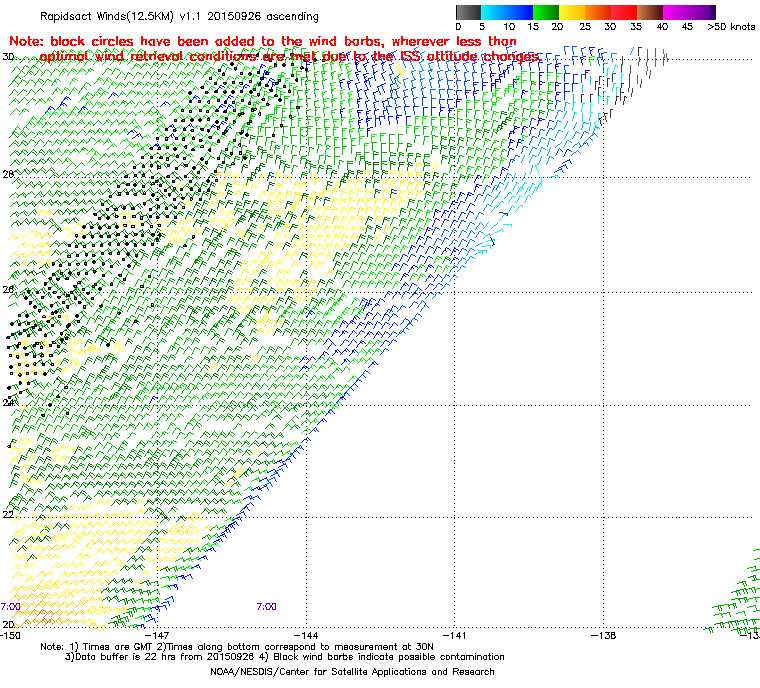The image size is (760, 688).
Task: Click the longitude axis label '-138'
Action: pyautogui.click(x=603, y=635)
